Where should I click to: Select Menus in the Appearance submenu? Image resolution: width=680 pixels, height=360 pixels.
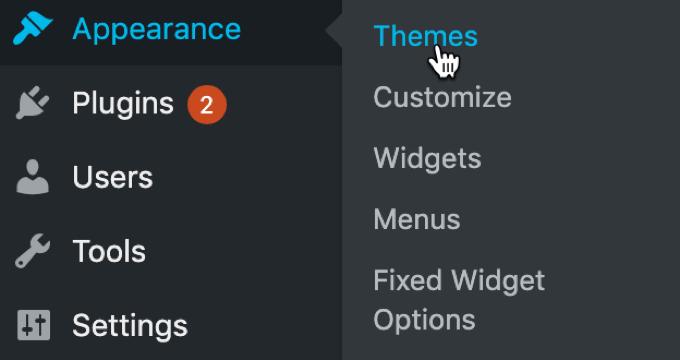click(417, 219)
